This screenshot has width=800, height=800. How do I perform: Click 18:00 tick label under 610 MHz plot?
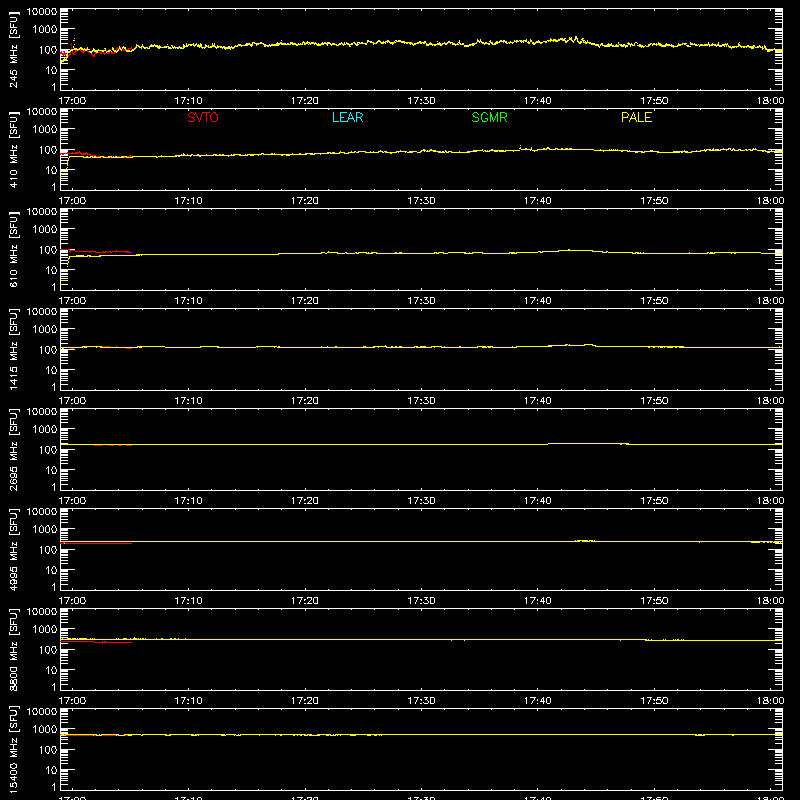point(770,301)
